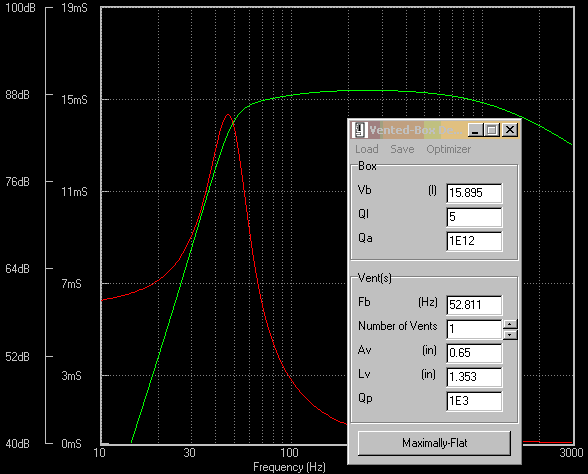Select the Qp field showing 1E3
588x474 pixels.
pos(474,401)
